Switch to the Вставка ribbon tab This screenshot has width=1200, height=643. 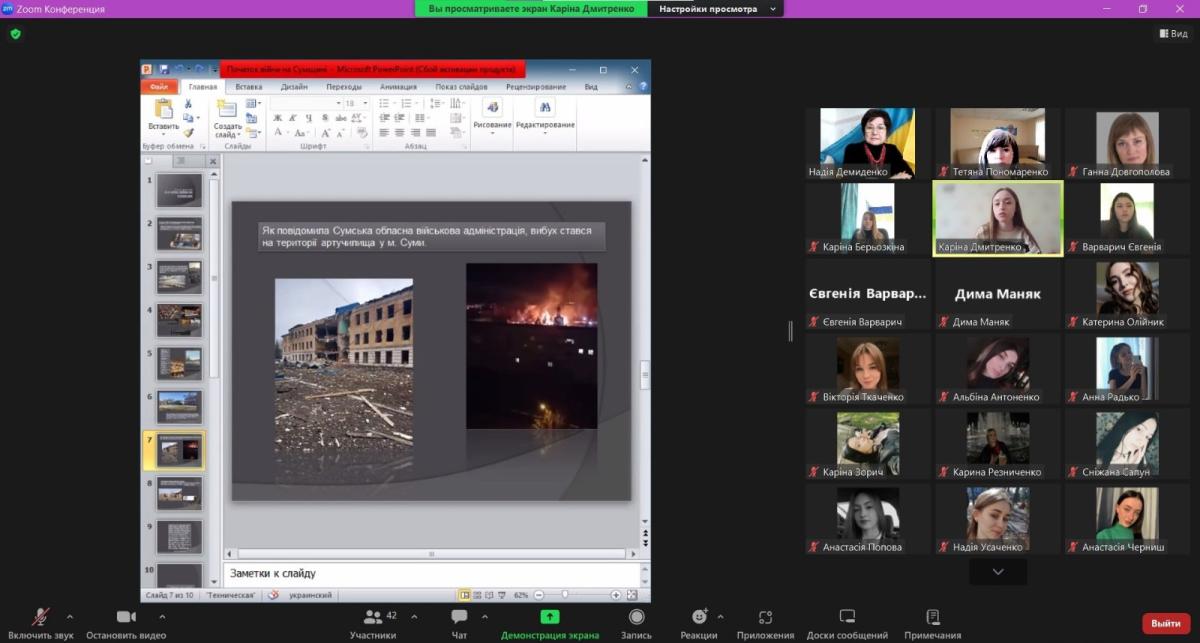tap(249, 87)
